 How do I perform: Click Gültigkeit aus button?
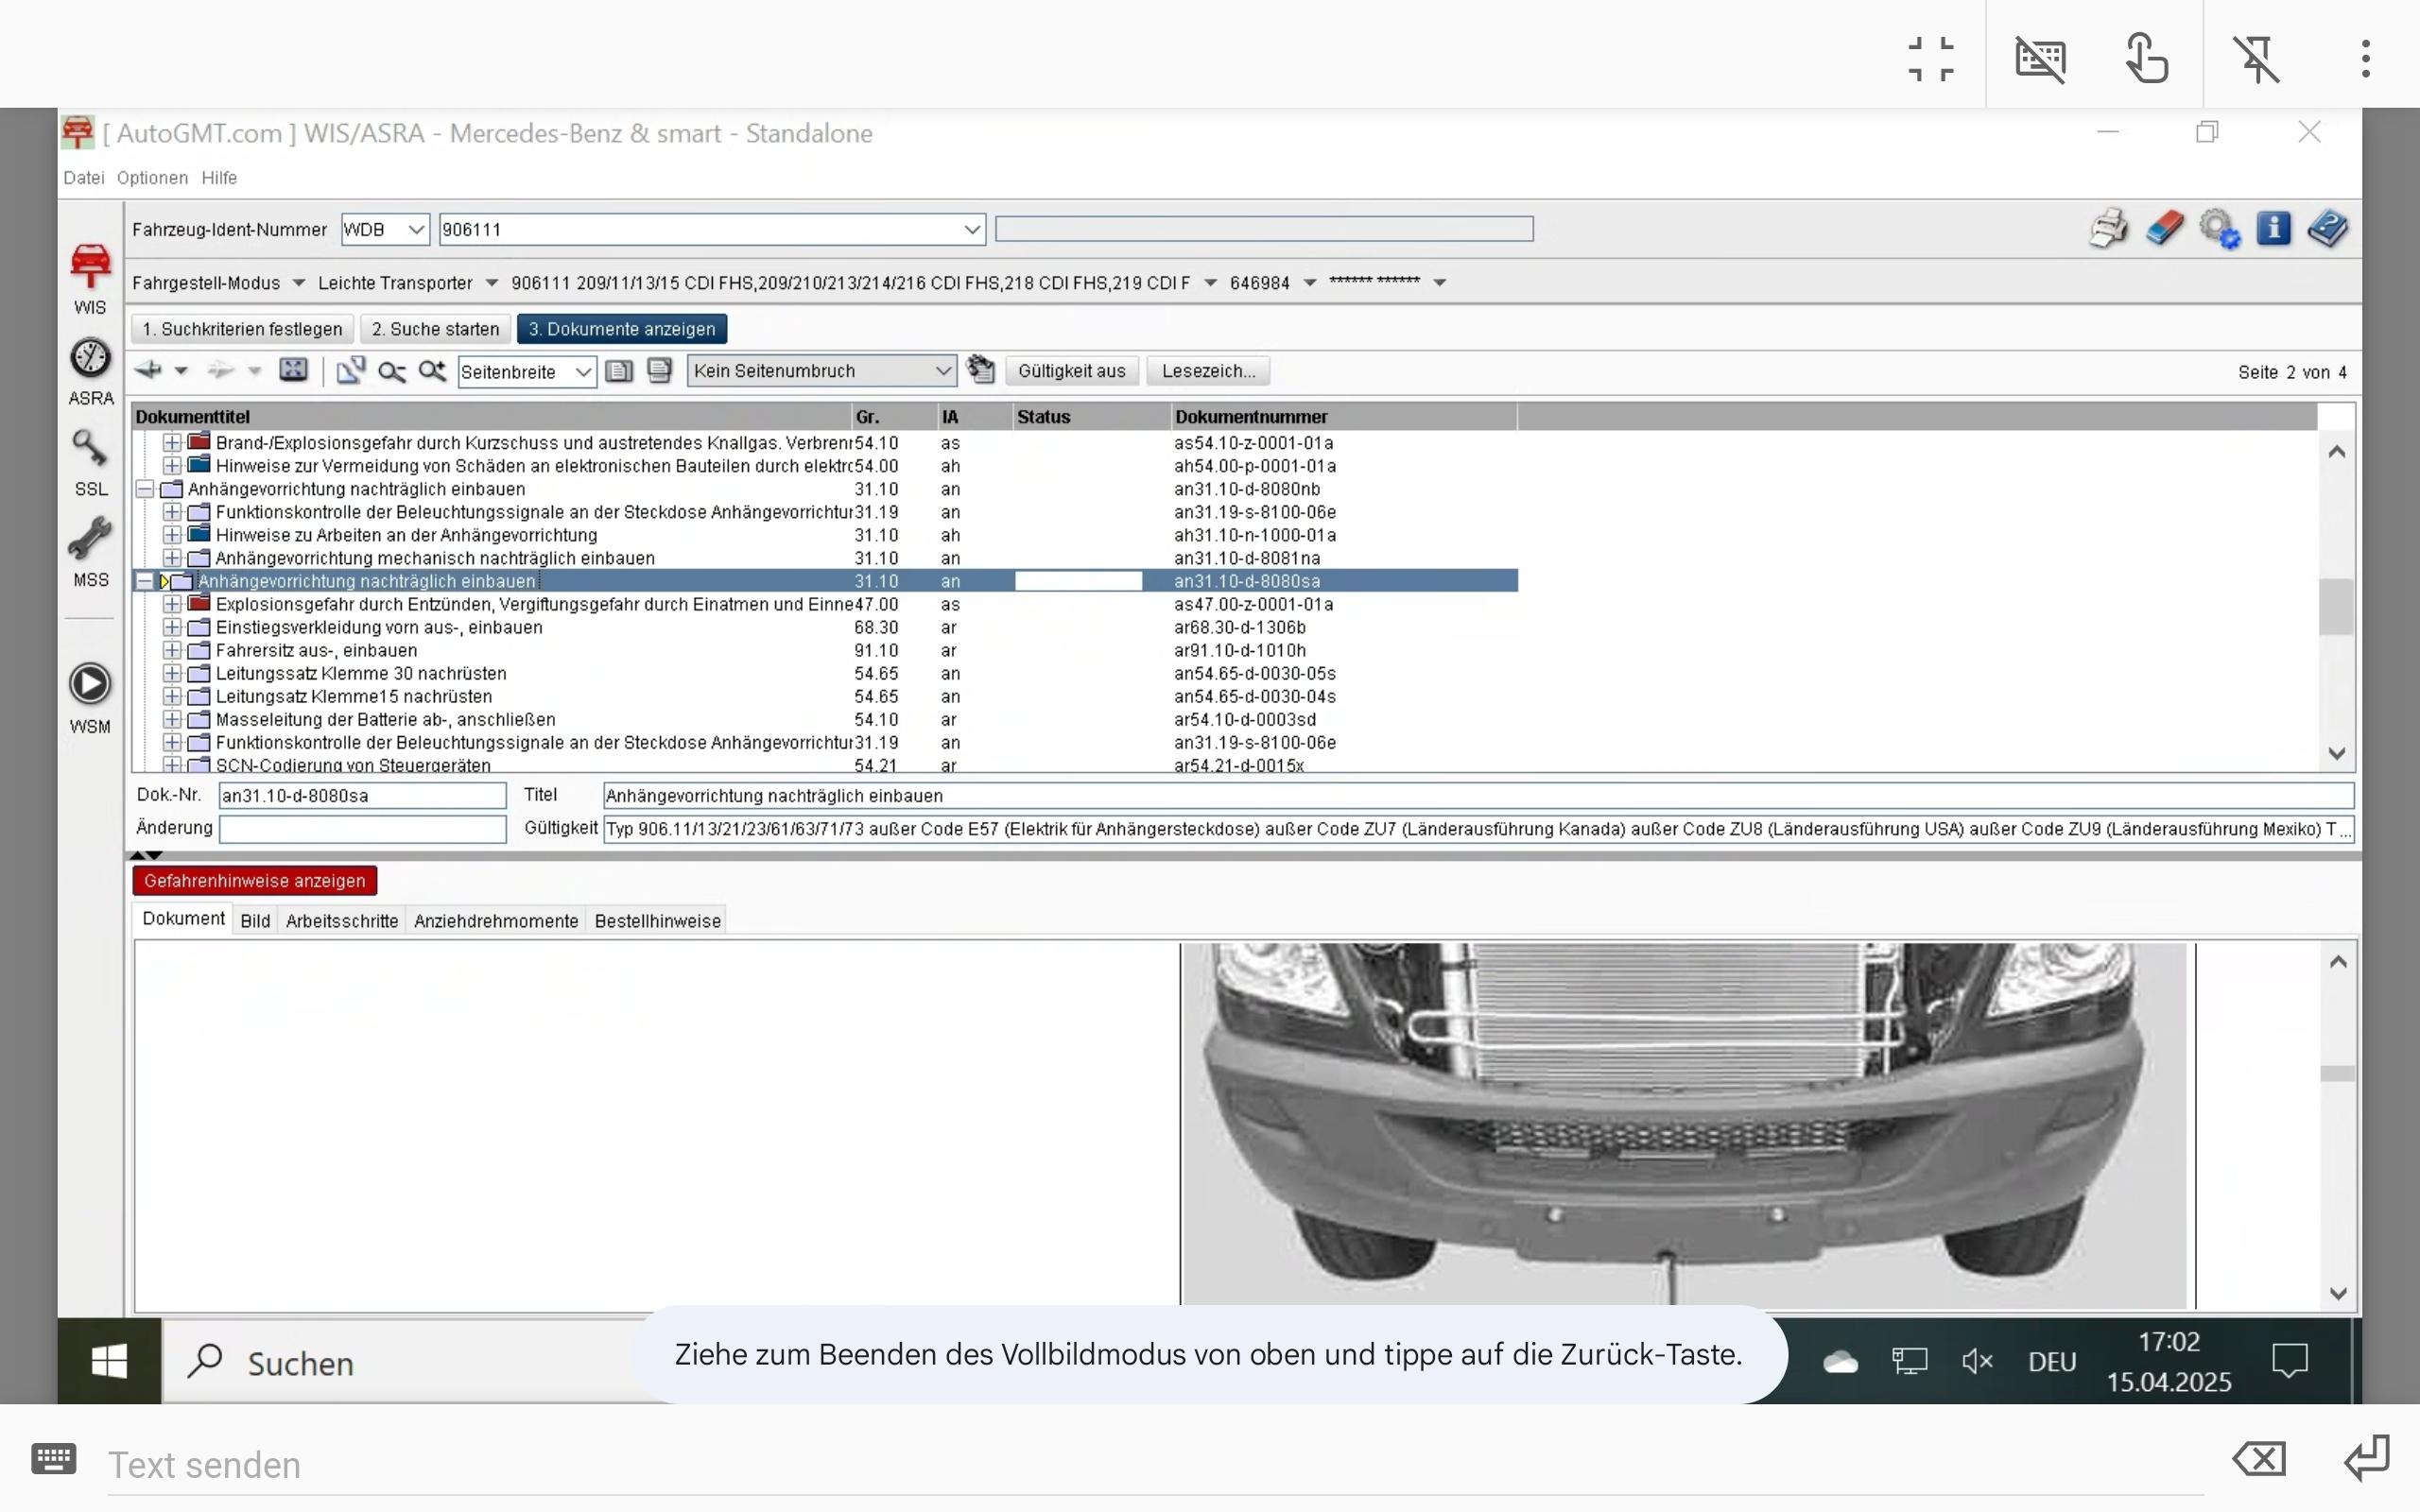click(x=1072, y=371)
